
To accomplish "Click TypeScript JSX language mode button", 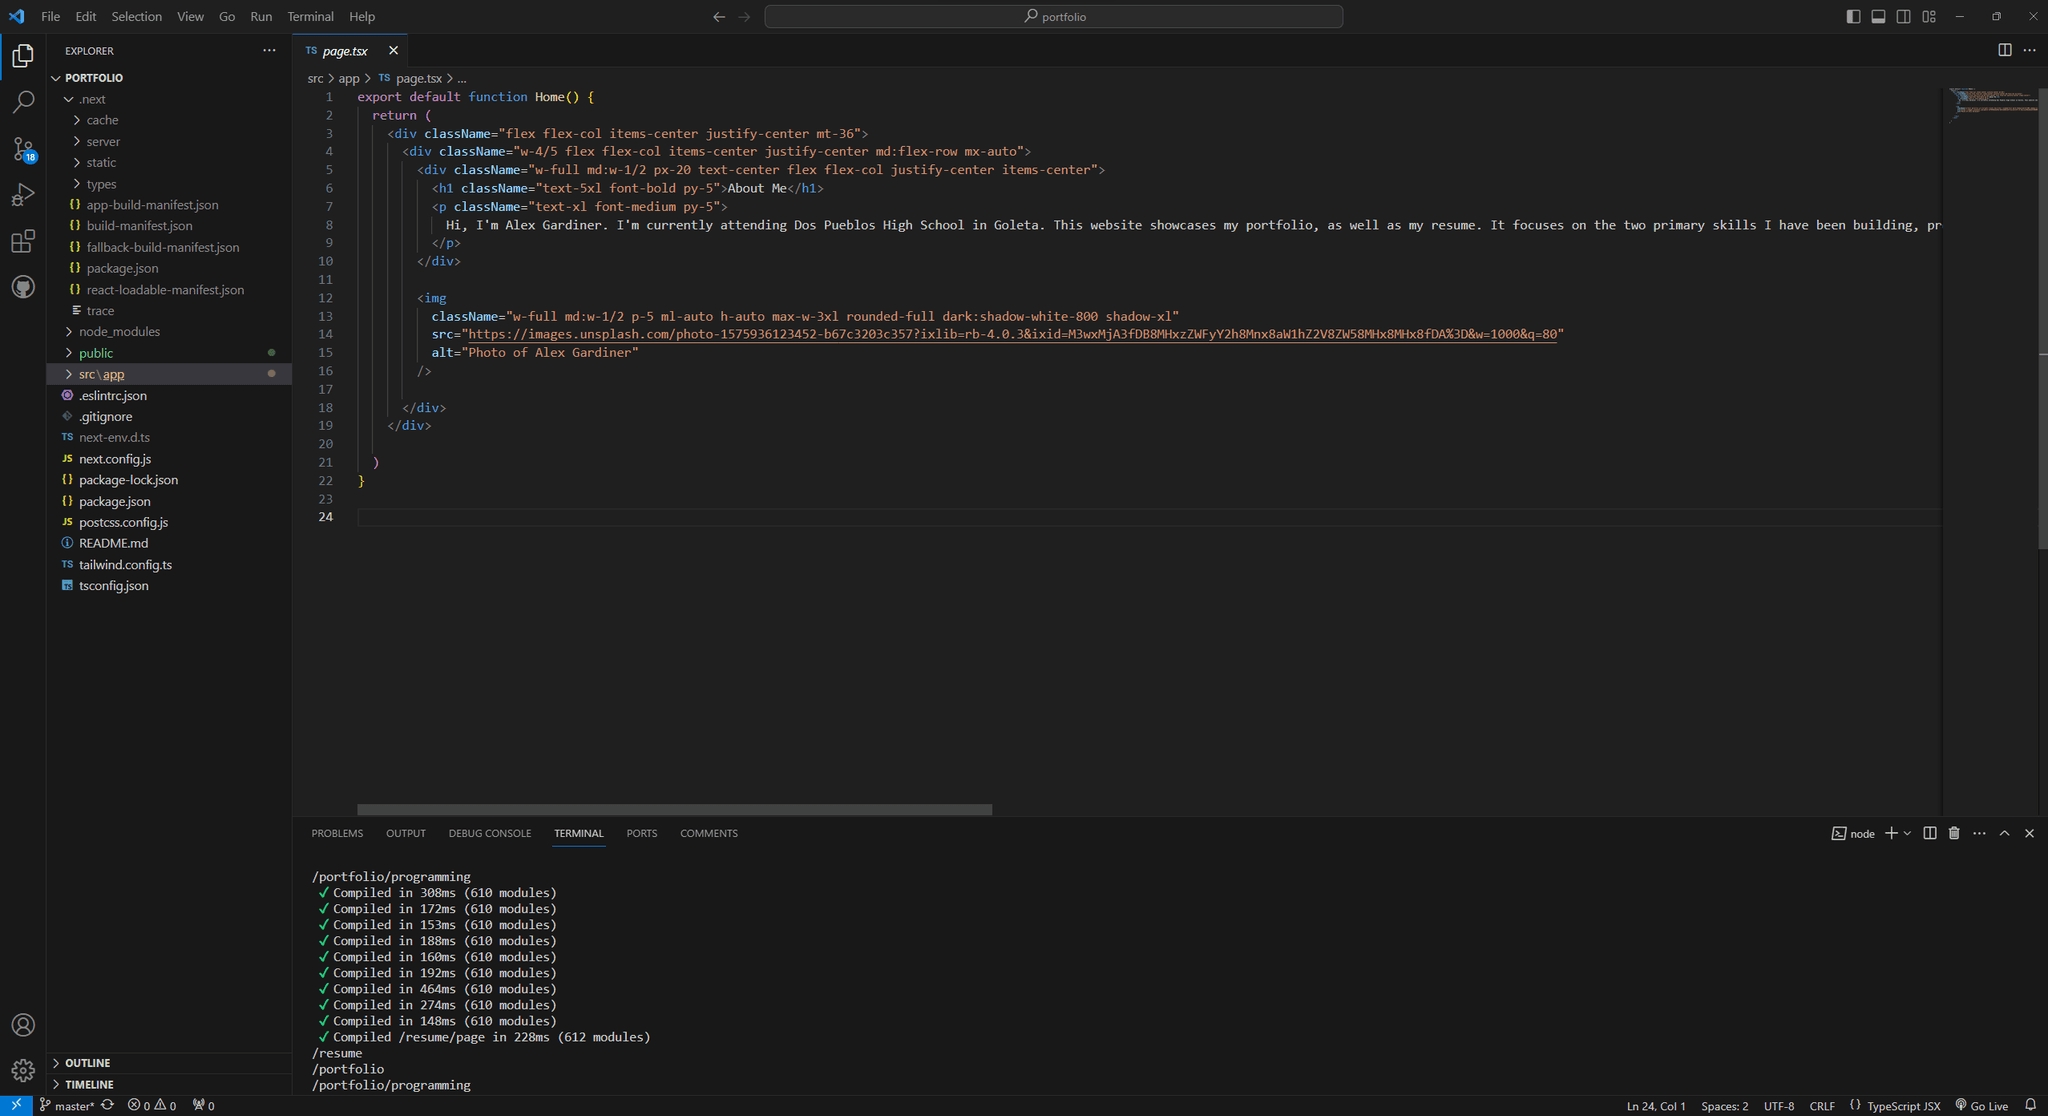I will (1902, 1106).
